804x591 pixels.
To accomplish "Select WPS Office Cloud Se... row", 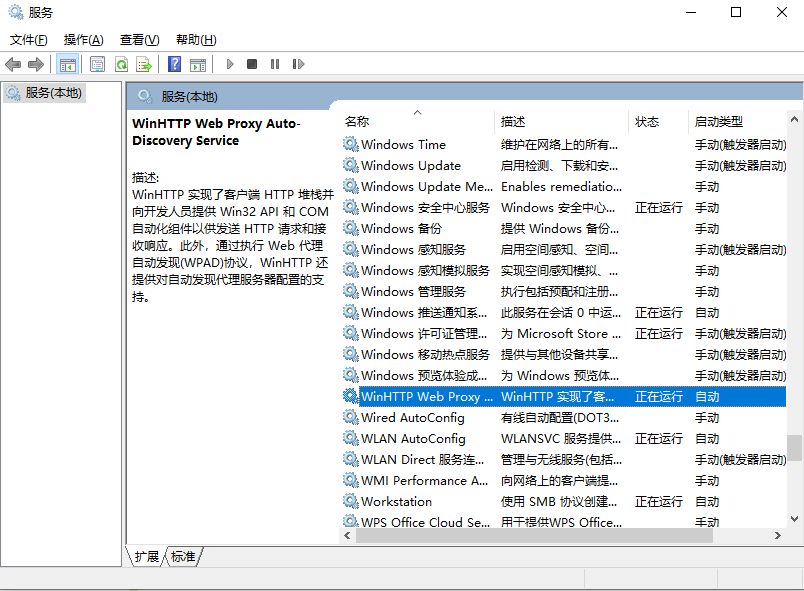I will tap(563, 522).
